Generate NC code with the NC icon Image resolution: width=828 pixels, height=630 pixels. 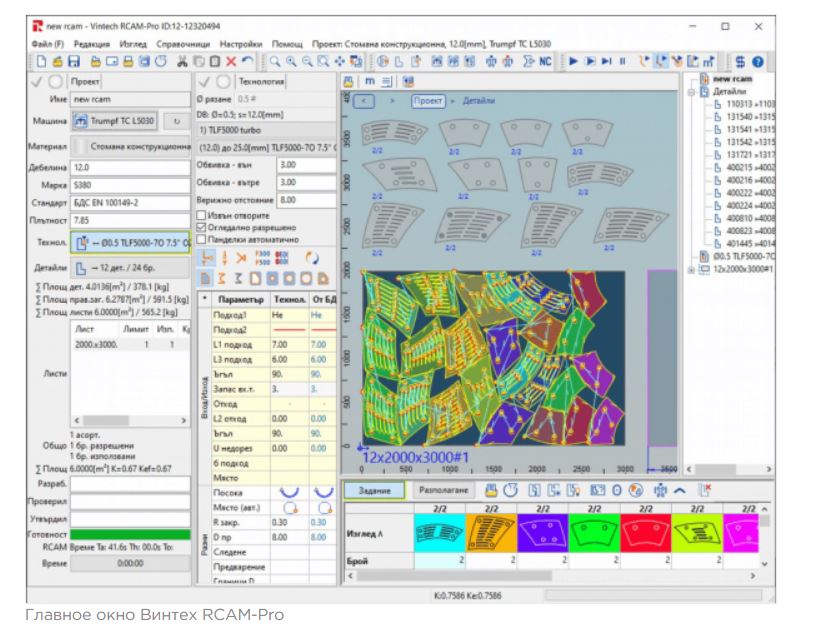pyautogui.click(x=545, y=62)
